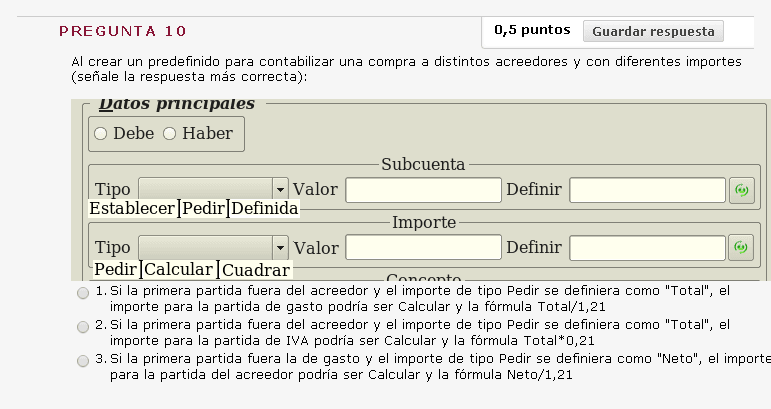771x409 pixels.
Task: Click the Pedir label under Importe
Action: click(115, 270)
